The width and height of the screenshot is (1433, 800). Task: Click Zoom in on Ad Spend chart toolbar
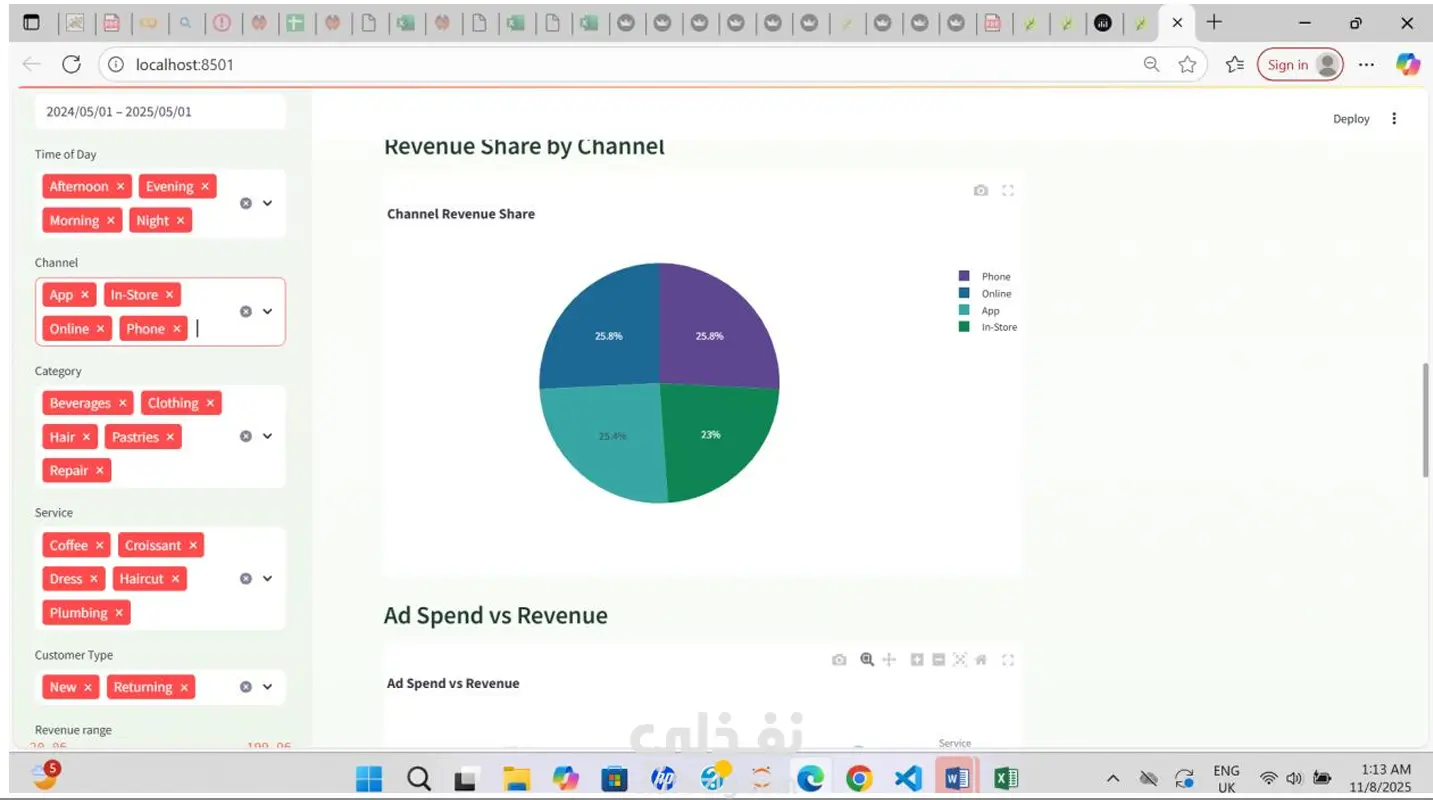tap(917, 659)
